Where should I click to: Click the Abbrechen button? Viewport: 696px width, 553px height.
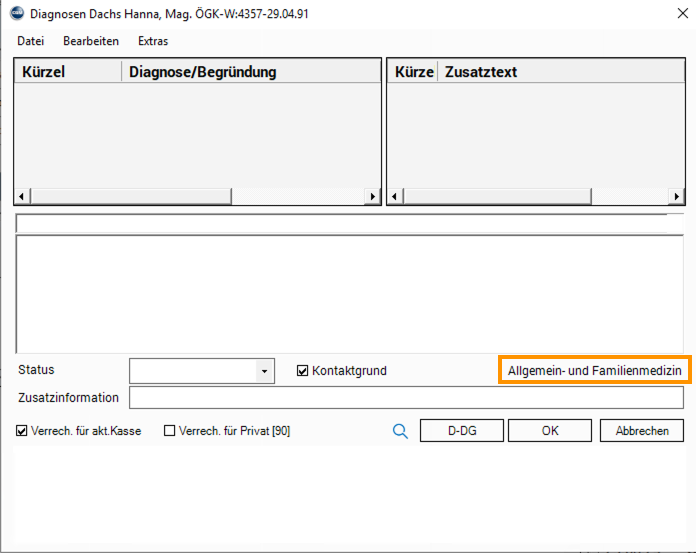[x=641, y=431]
